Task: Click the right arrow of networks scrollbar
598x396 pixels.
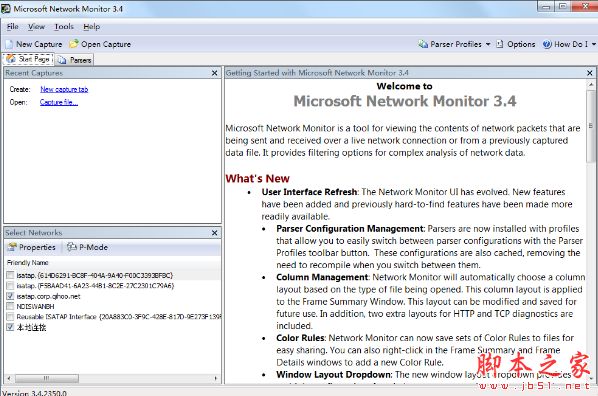Action: [x=216, y=378]
